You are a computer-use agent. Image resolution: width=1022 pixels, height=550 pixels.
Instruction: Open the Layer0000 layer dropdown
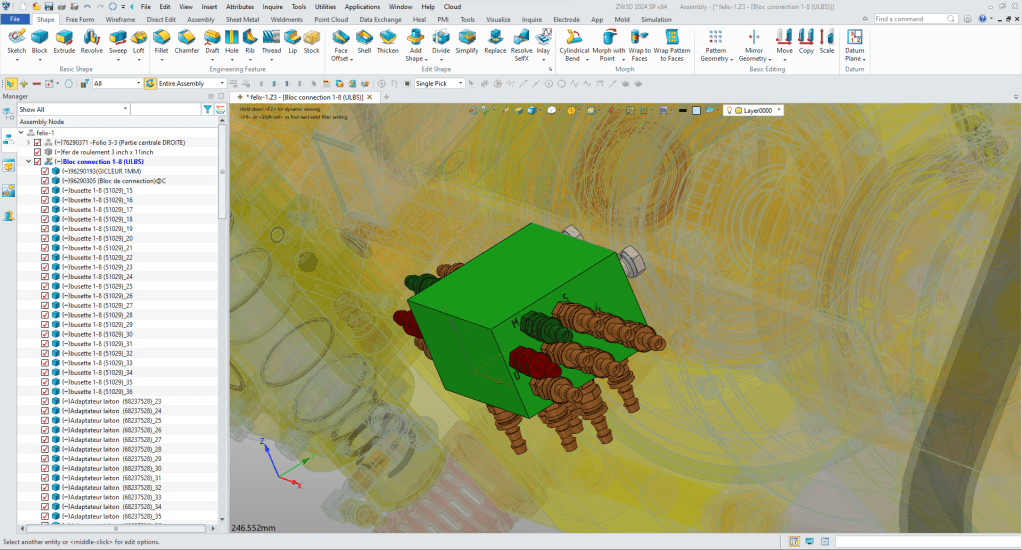pyautogui.click(x=778, y=110)
